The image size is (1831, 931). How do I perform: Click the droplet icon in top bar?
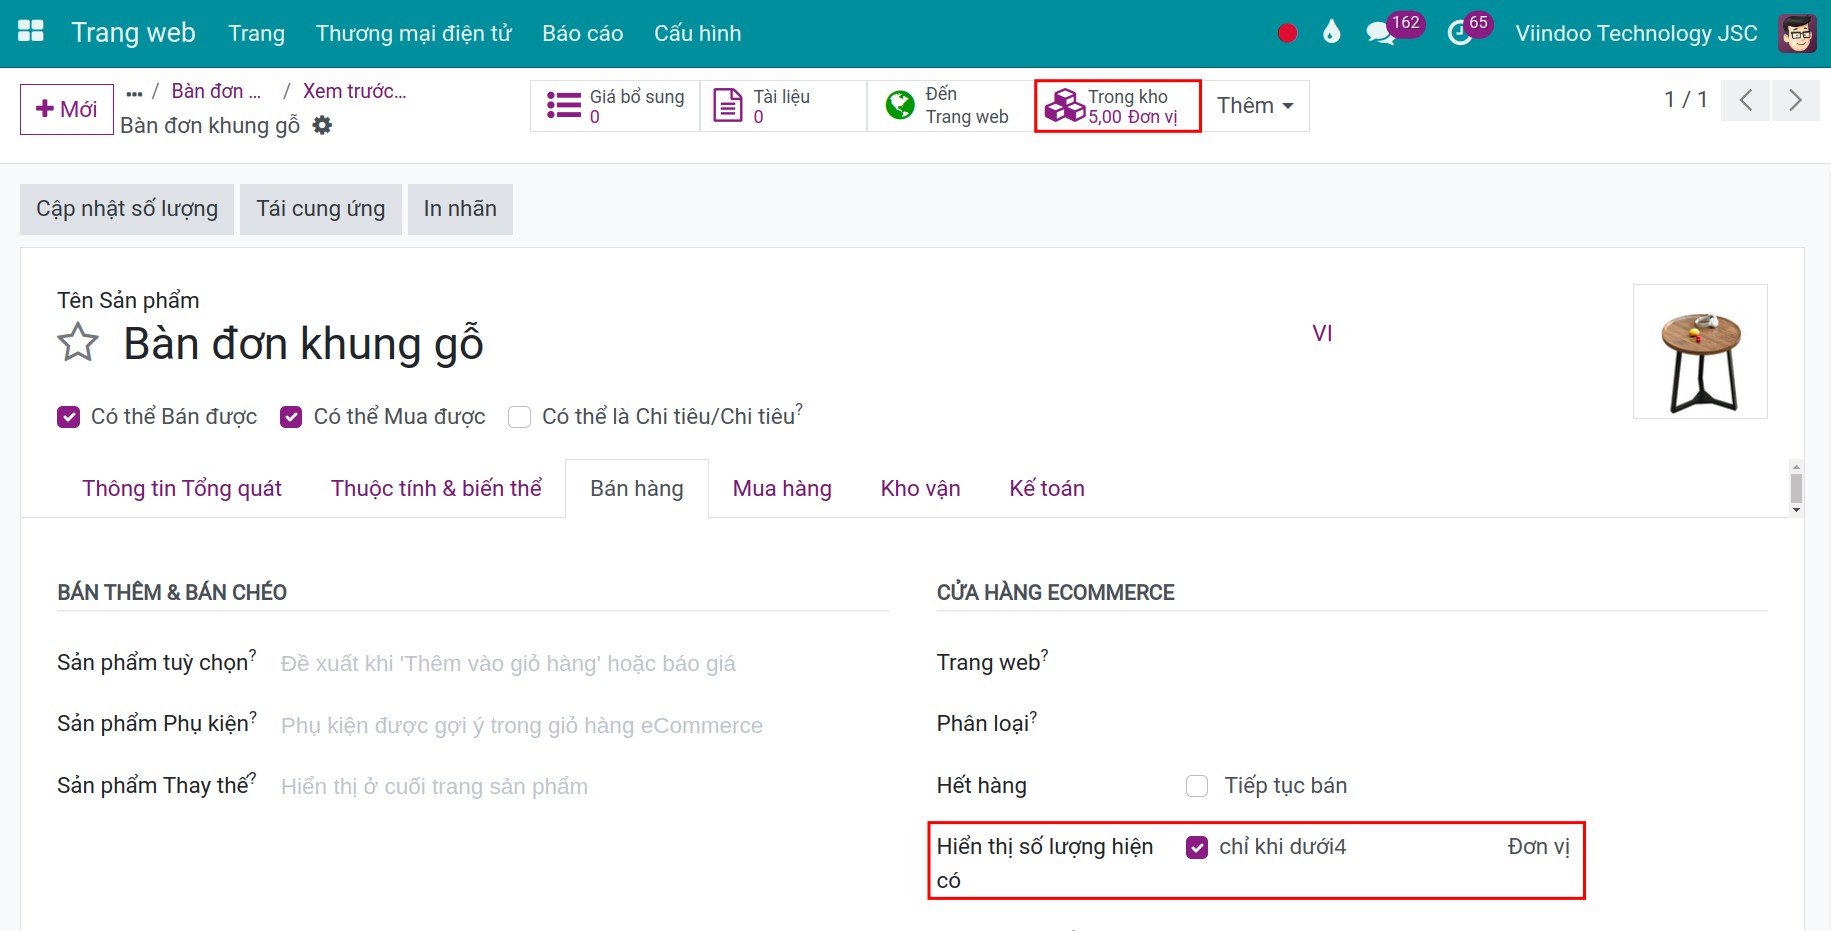[1331, 32]
